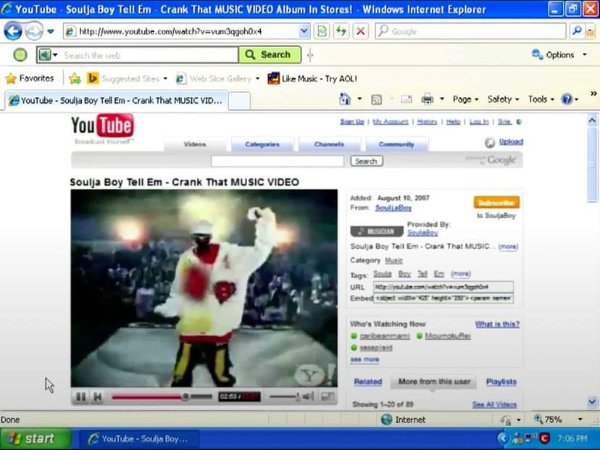The width and height of the screenshot is (600, 450).
Task: Click the browser Back button
Action: tap(14, 31)
